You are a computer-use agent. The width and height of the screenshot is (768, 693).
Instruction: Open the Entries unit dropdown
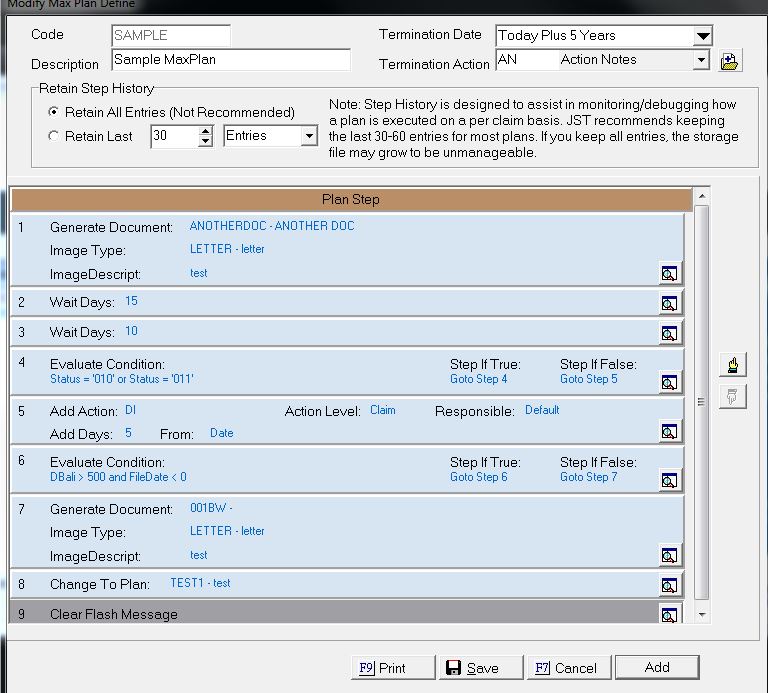(x=309, y=136)
